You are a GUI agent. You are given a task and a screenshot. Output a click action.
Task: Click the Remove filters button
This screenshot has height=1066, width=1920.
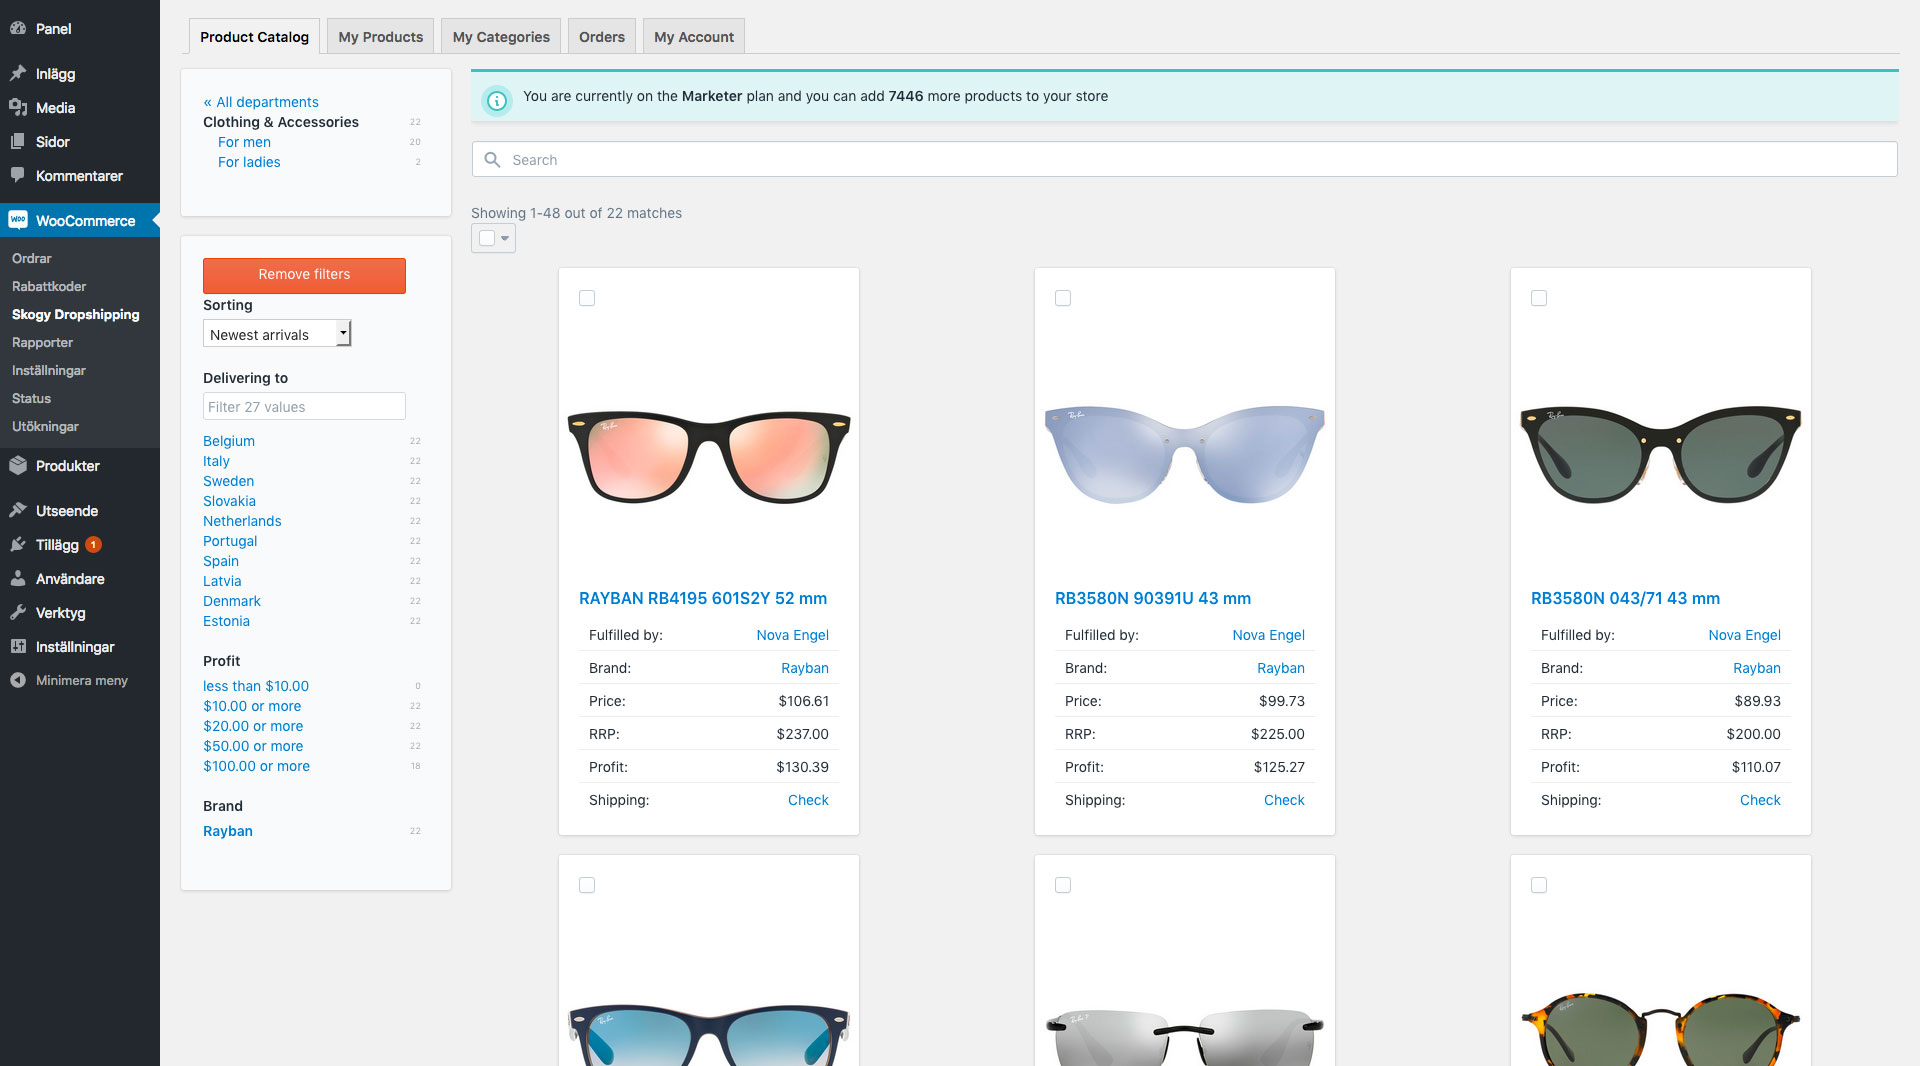(x=304, y=275)
